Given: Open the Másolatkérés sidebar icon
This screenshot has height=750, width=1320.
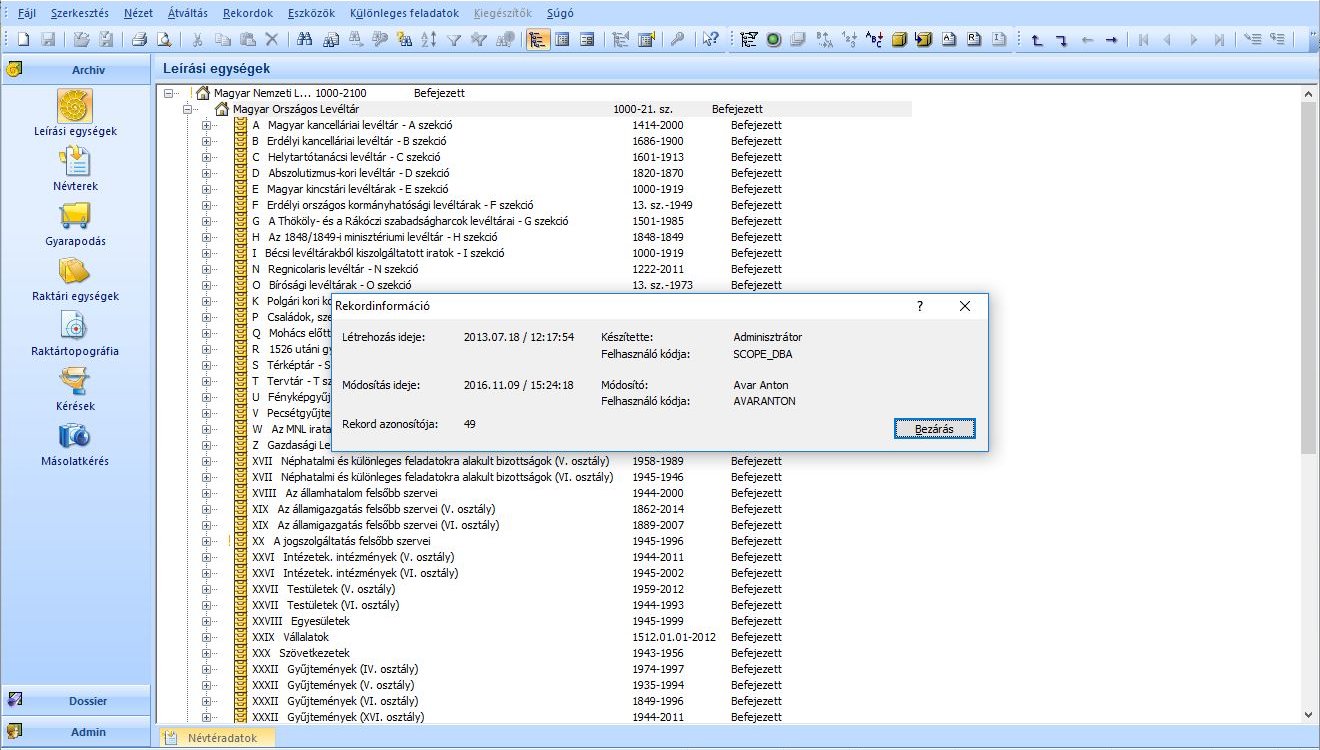Looking at the screenshot, I should pos(75,437).
